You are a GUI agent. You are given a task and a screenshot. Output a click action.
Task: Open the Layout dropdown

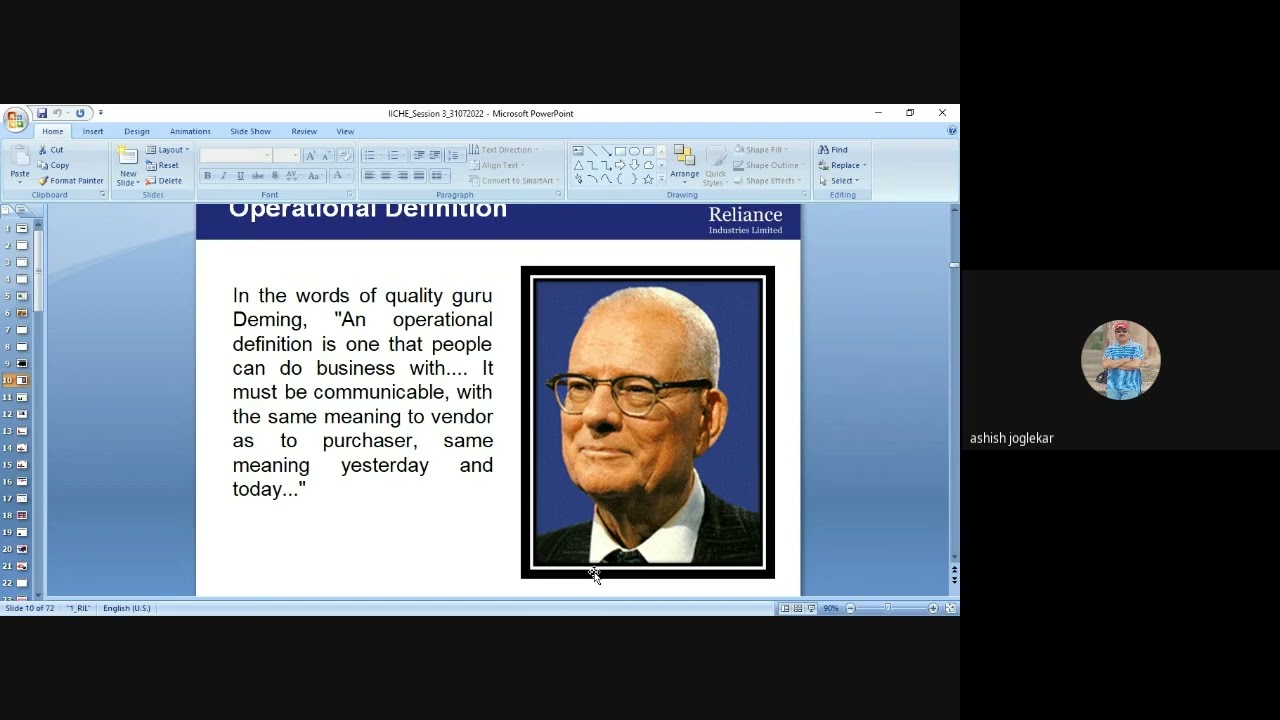click(167, 150)
